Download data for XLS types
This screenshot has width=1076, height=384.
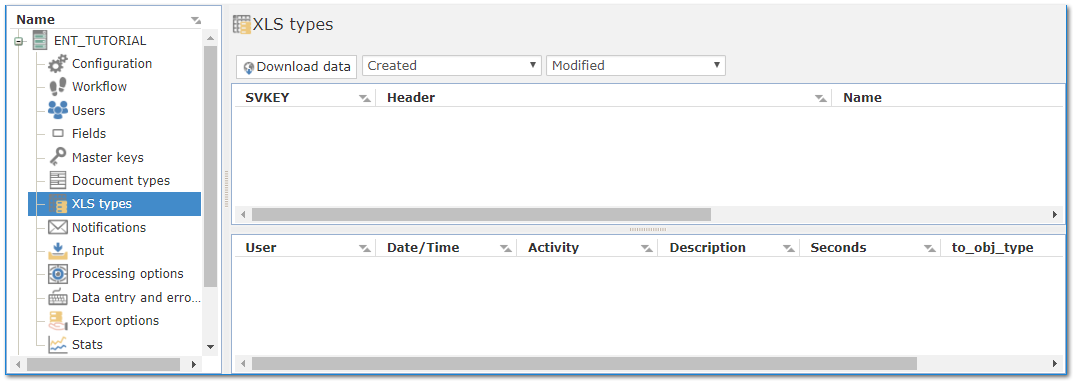point(296,67)
